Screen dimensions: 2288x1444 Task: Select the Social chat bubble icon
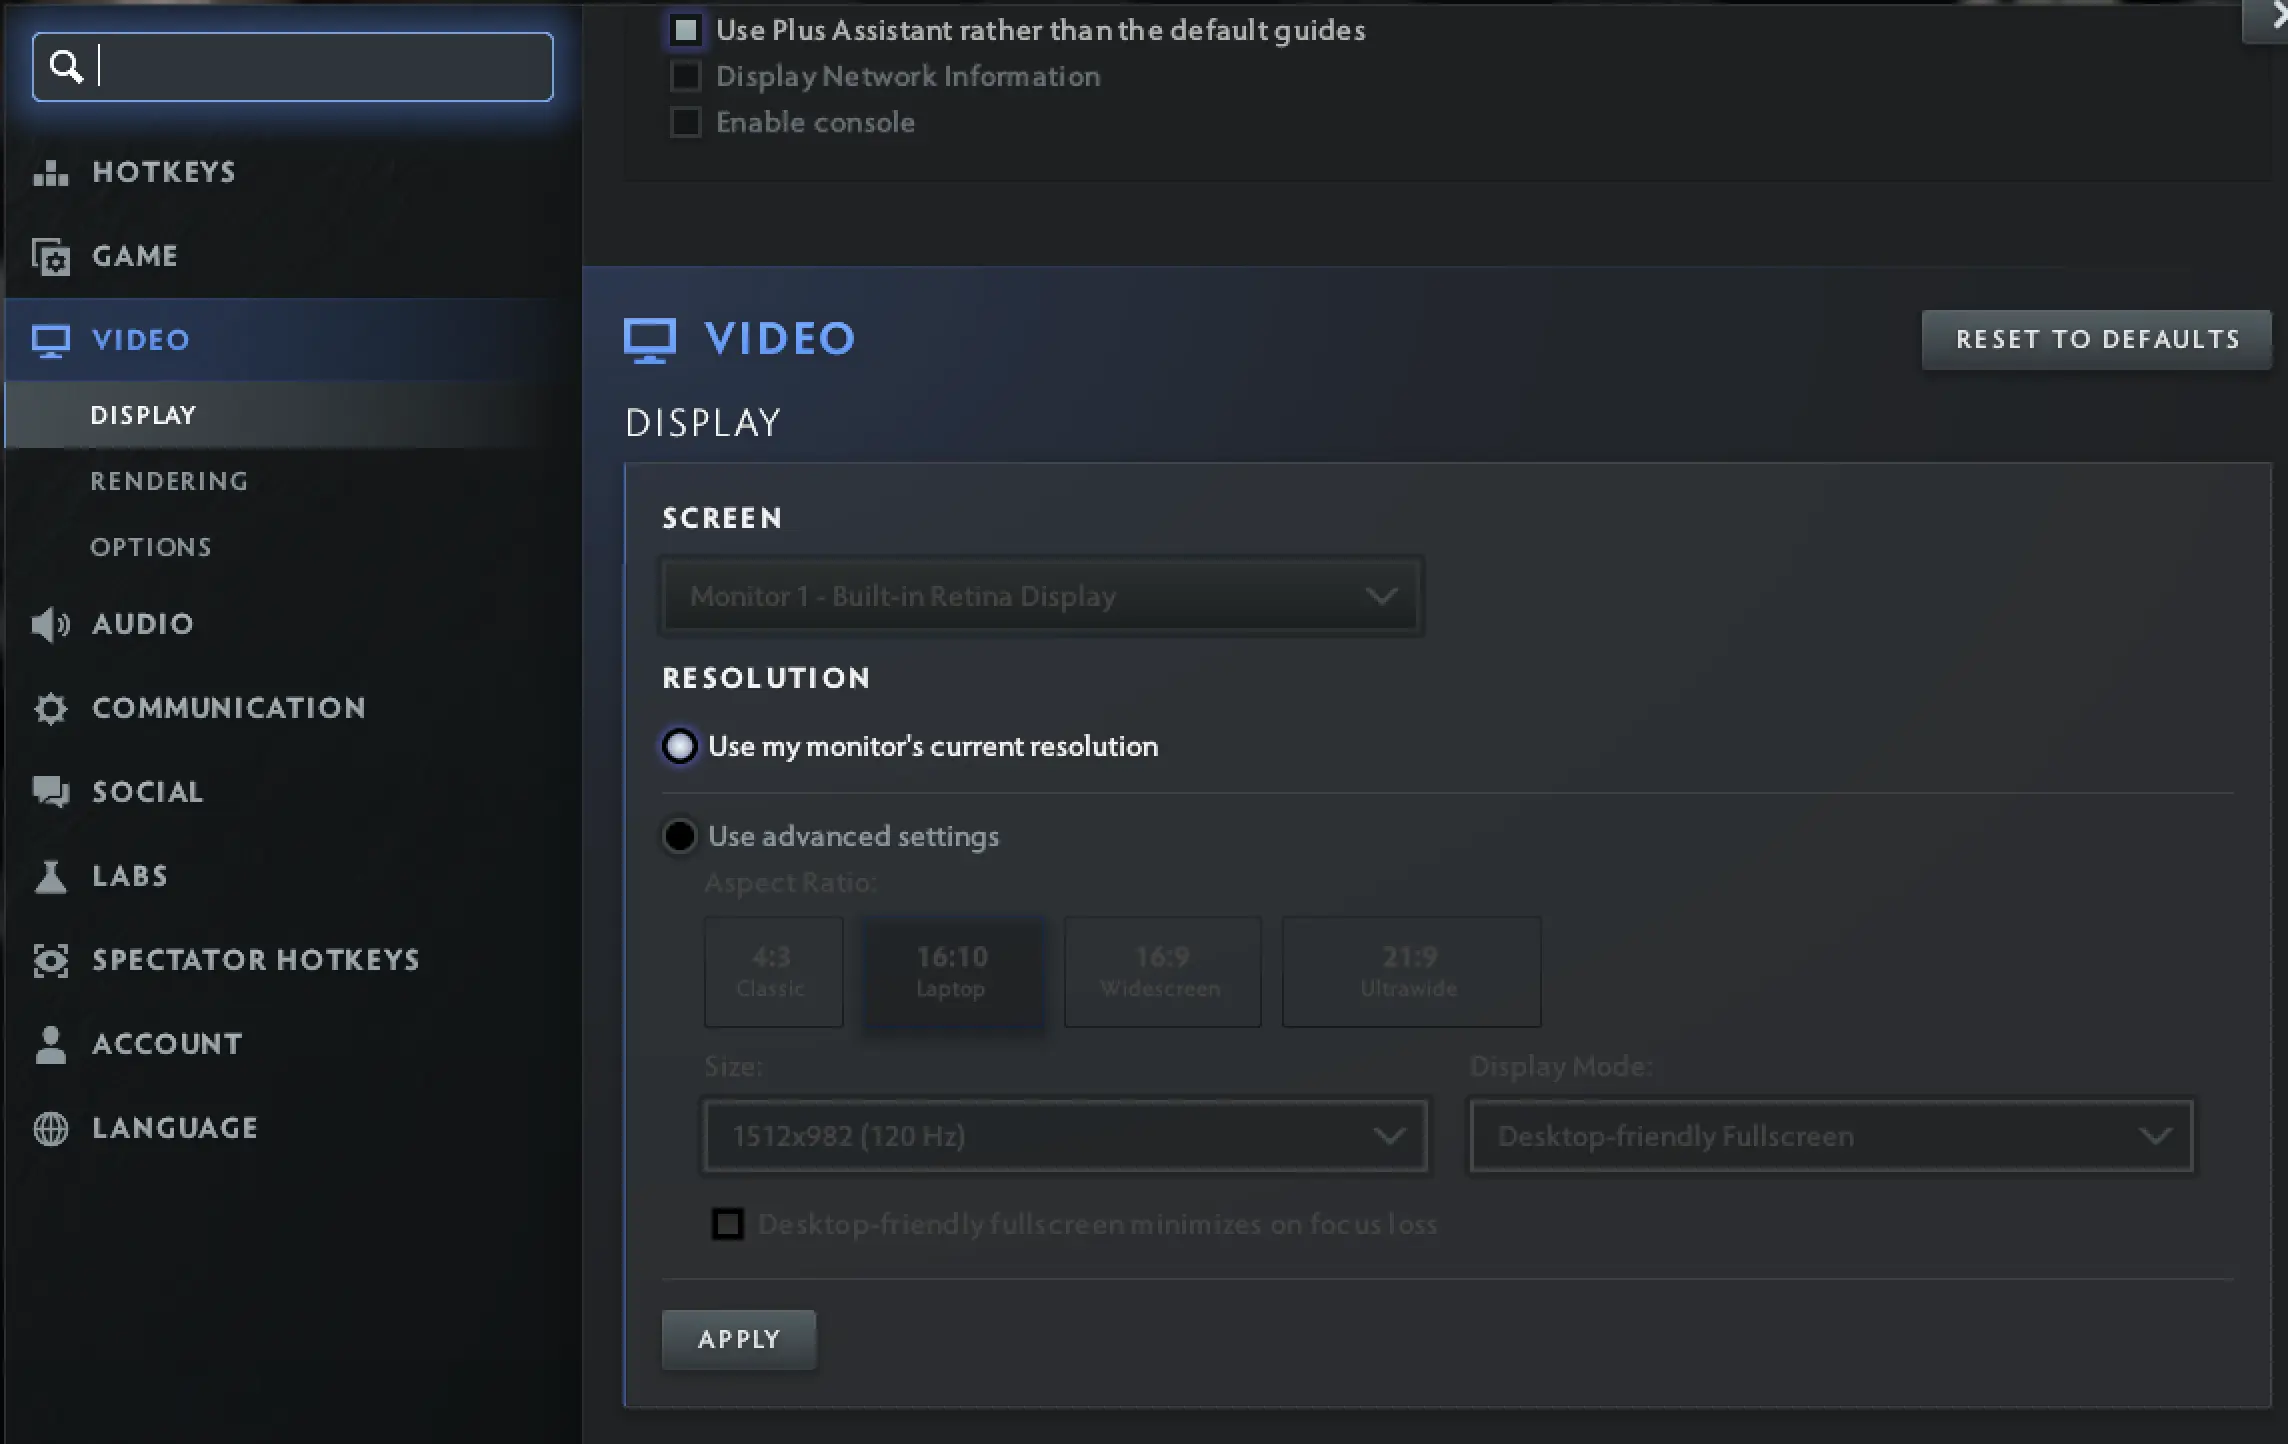click(x=50, y=792)
